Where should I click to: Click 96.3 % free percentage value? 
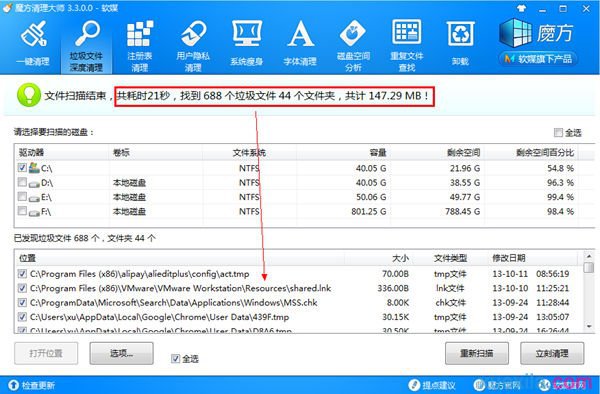pyautogui.click(x=560, y=183)
